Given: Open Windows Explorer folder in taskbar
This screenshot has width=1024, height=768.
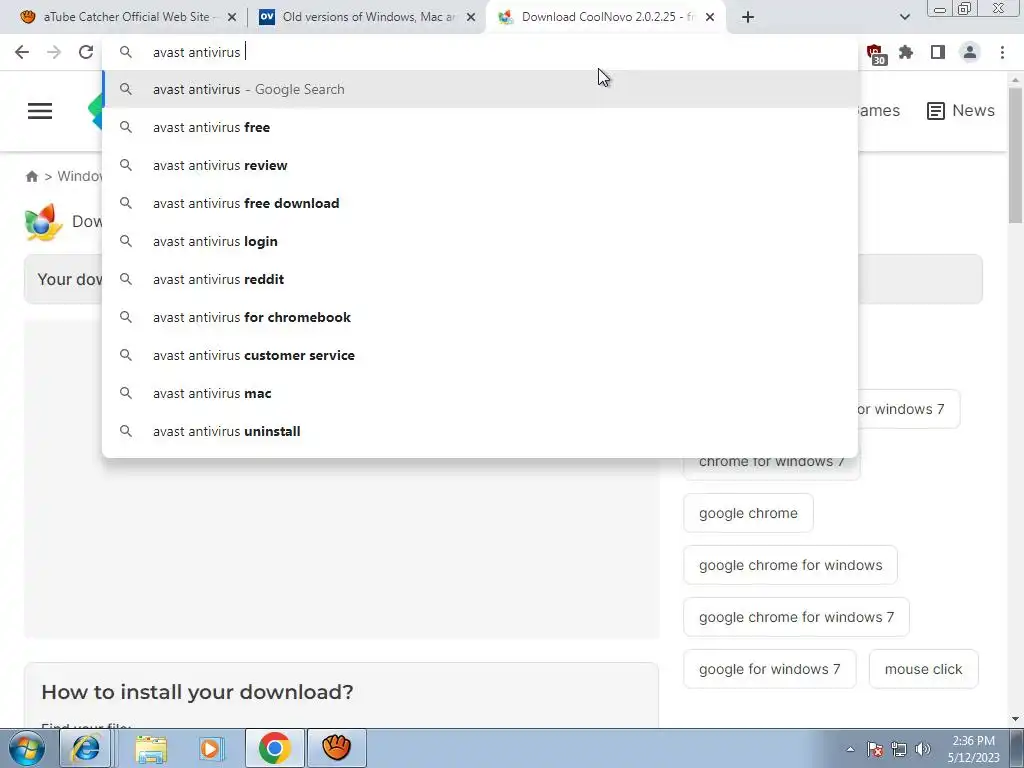Looking at the screenshot, I should (x=151, y=748).
